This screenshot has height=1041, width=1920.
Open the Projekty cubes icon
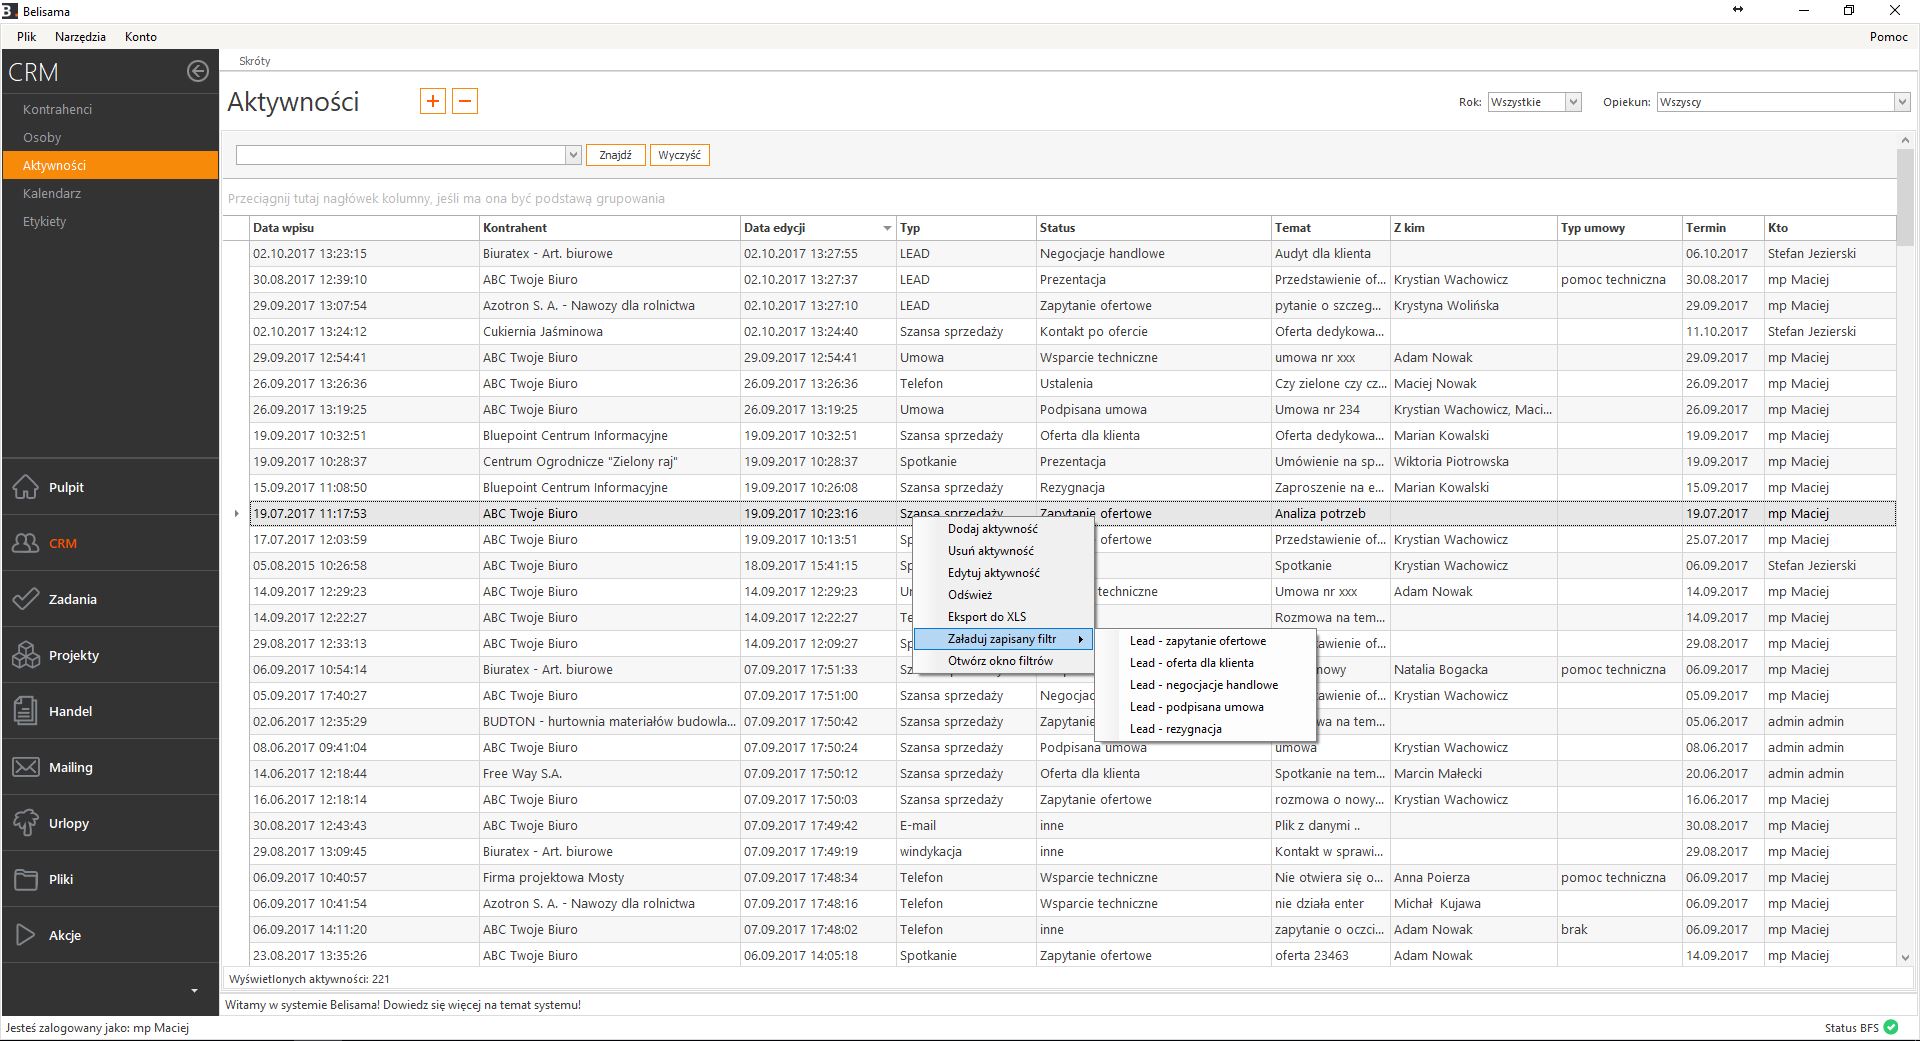(26, 655)
